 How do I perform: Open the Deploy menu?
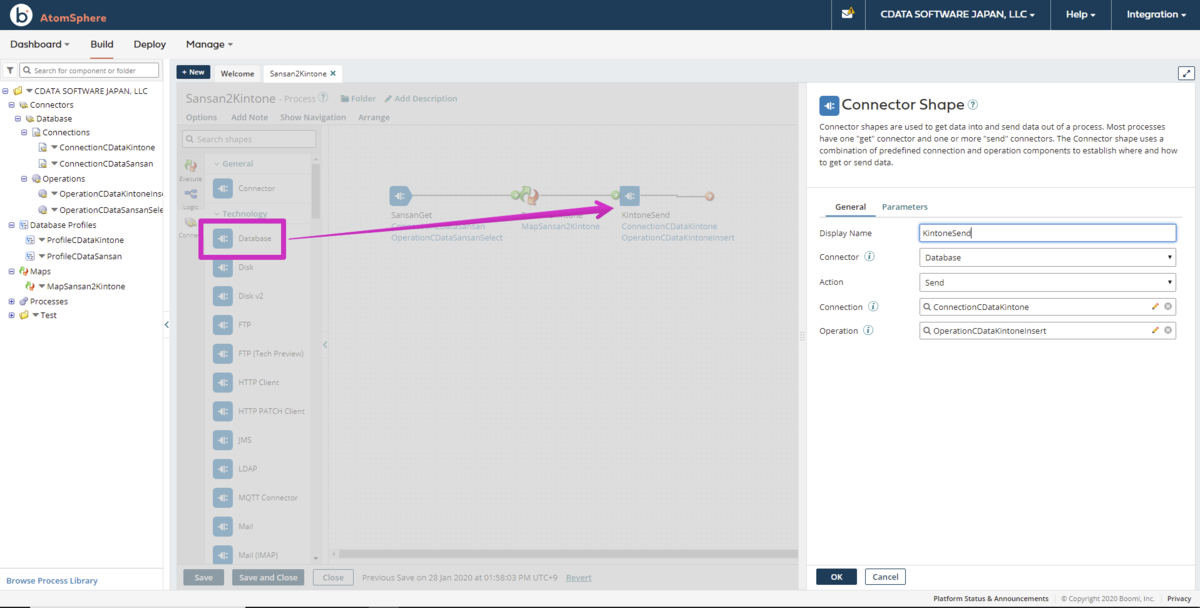[x=149, y=44]
